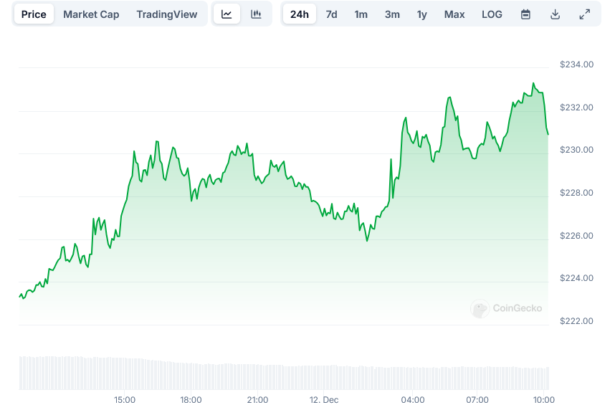The width and height of the screenshot is (615, 410).
Task: Select the Price tab
Action: pyautogui.click(x=34, y=15)
